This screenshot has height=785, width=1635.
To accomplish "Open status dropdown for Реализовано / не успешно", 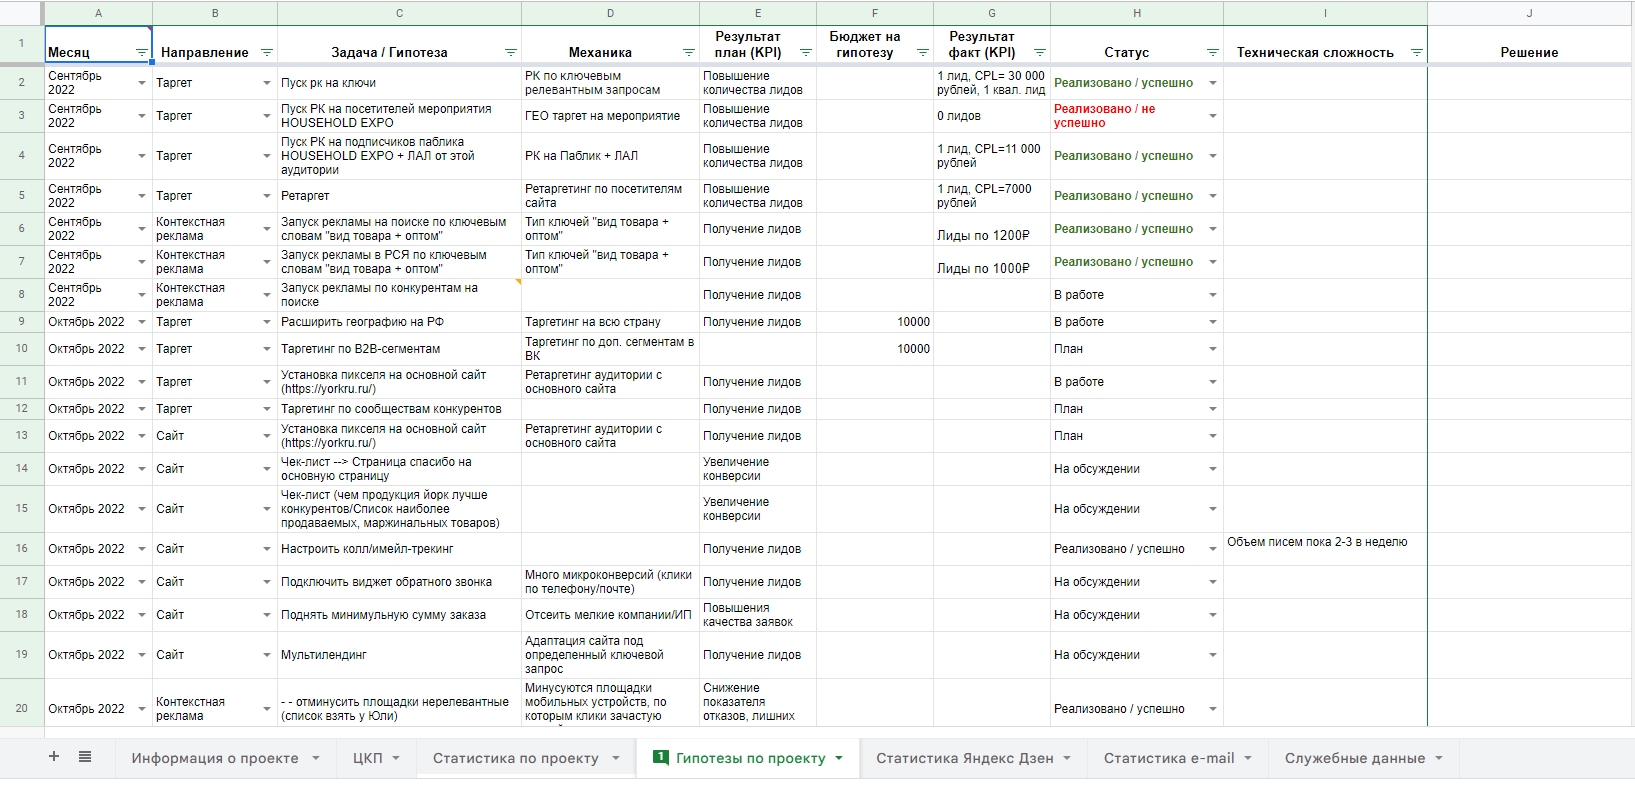I will [1213, 116].
